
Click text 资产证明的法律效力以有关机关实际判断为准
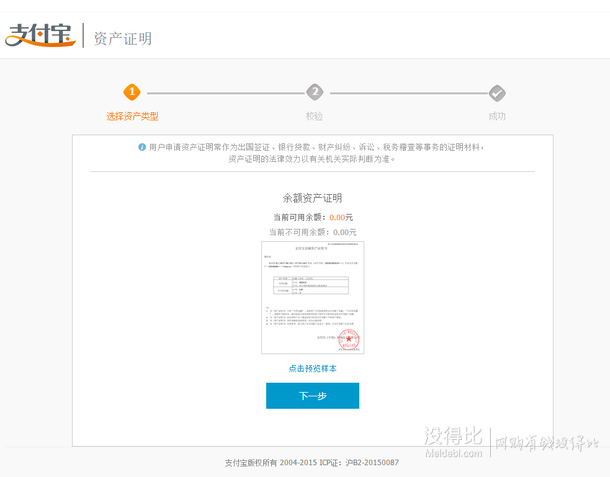(x=312, y=159)
